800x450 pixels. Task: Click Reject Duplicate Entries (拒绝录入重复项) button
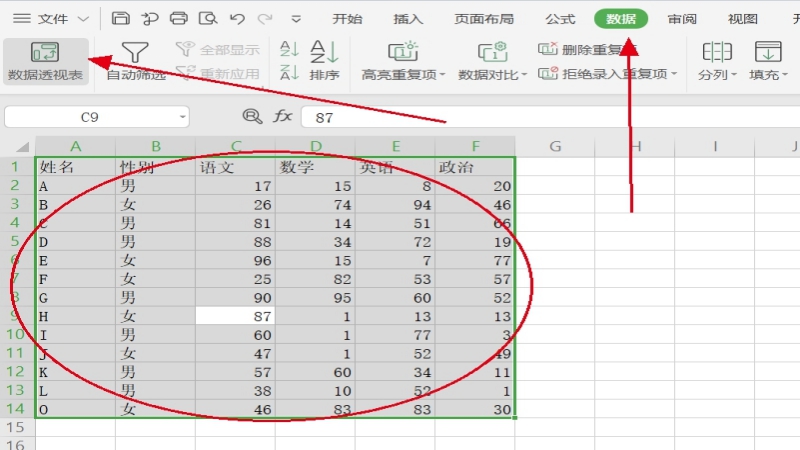tap(606, 74)
